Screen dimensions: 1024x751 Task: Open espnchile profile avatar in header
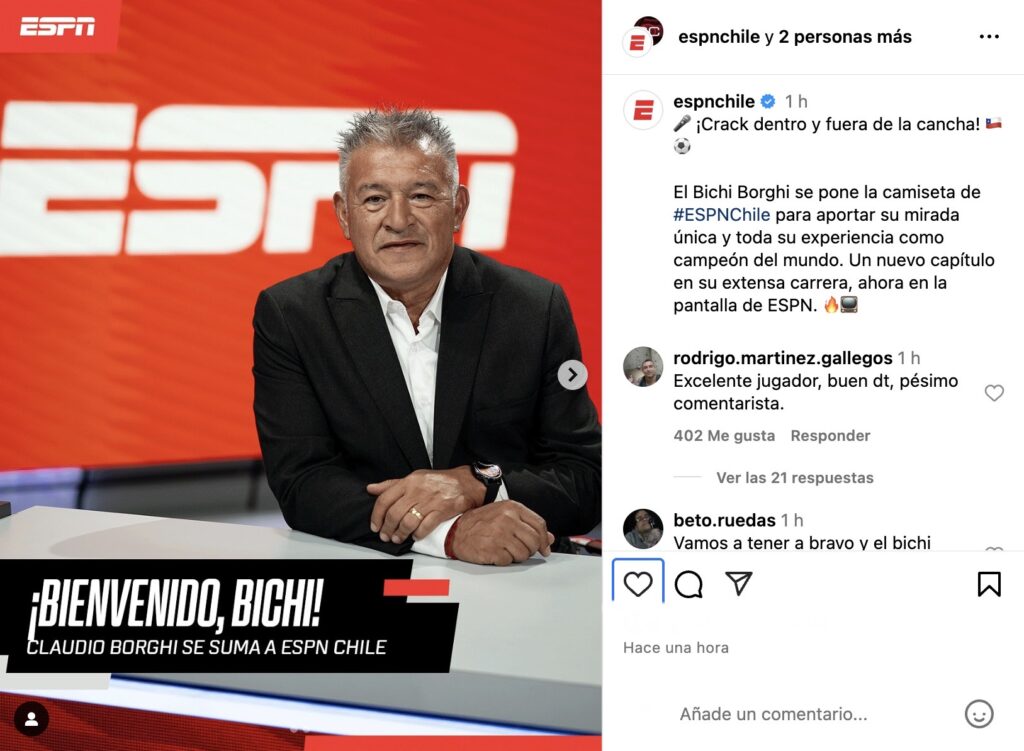coord(642,37)
